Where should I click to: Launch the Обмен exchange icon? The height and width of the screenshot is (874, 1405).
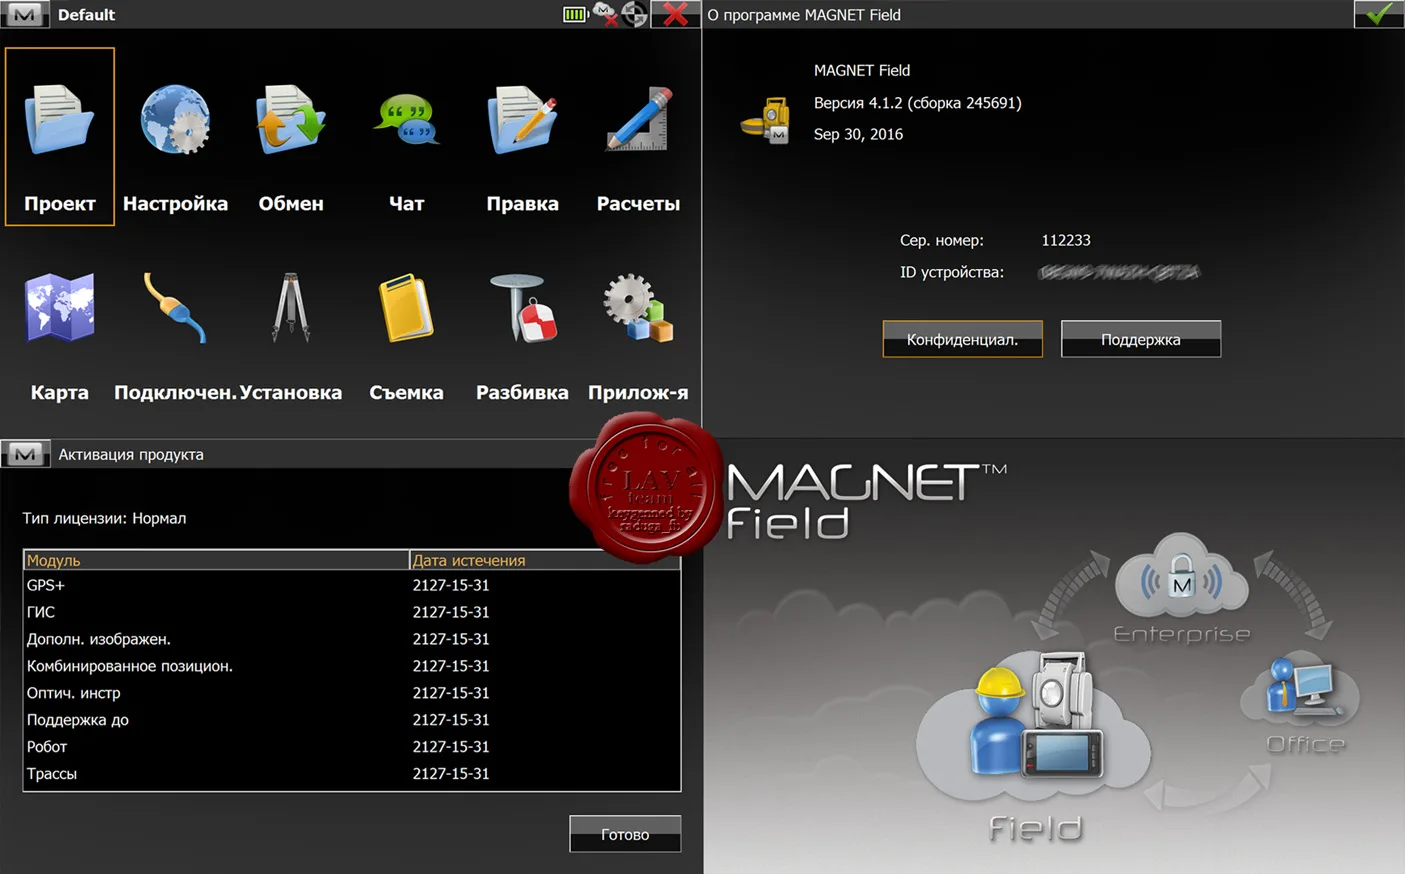click(x=290, y=122)
